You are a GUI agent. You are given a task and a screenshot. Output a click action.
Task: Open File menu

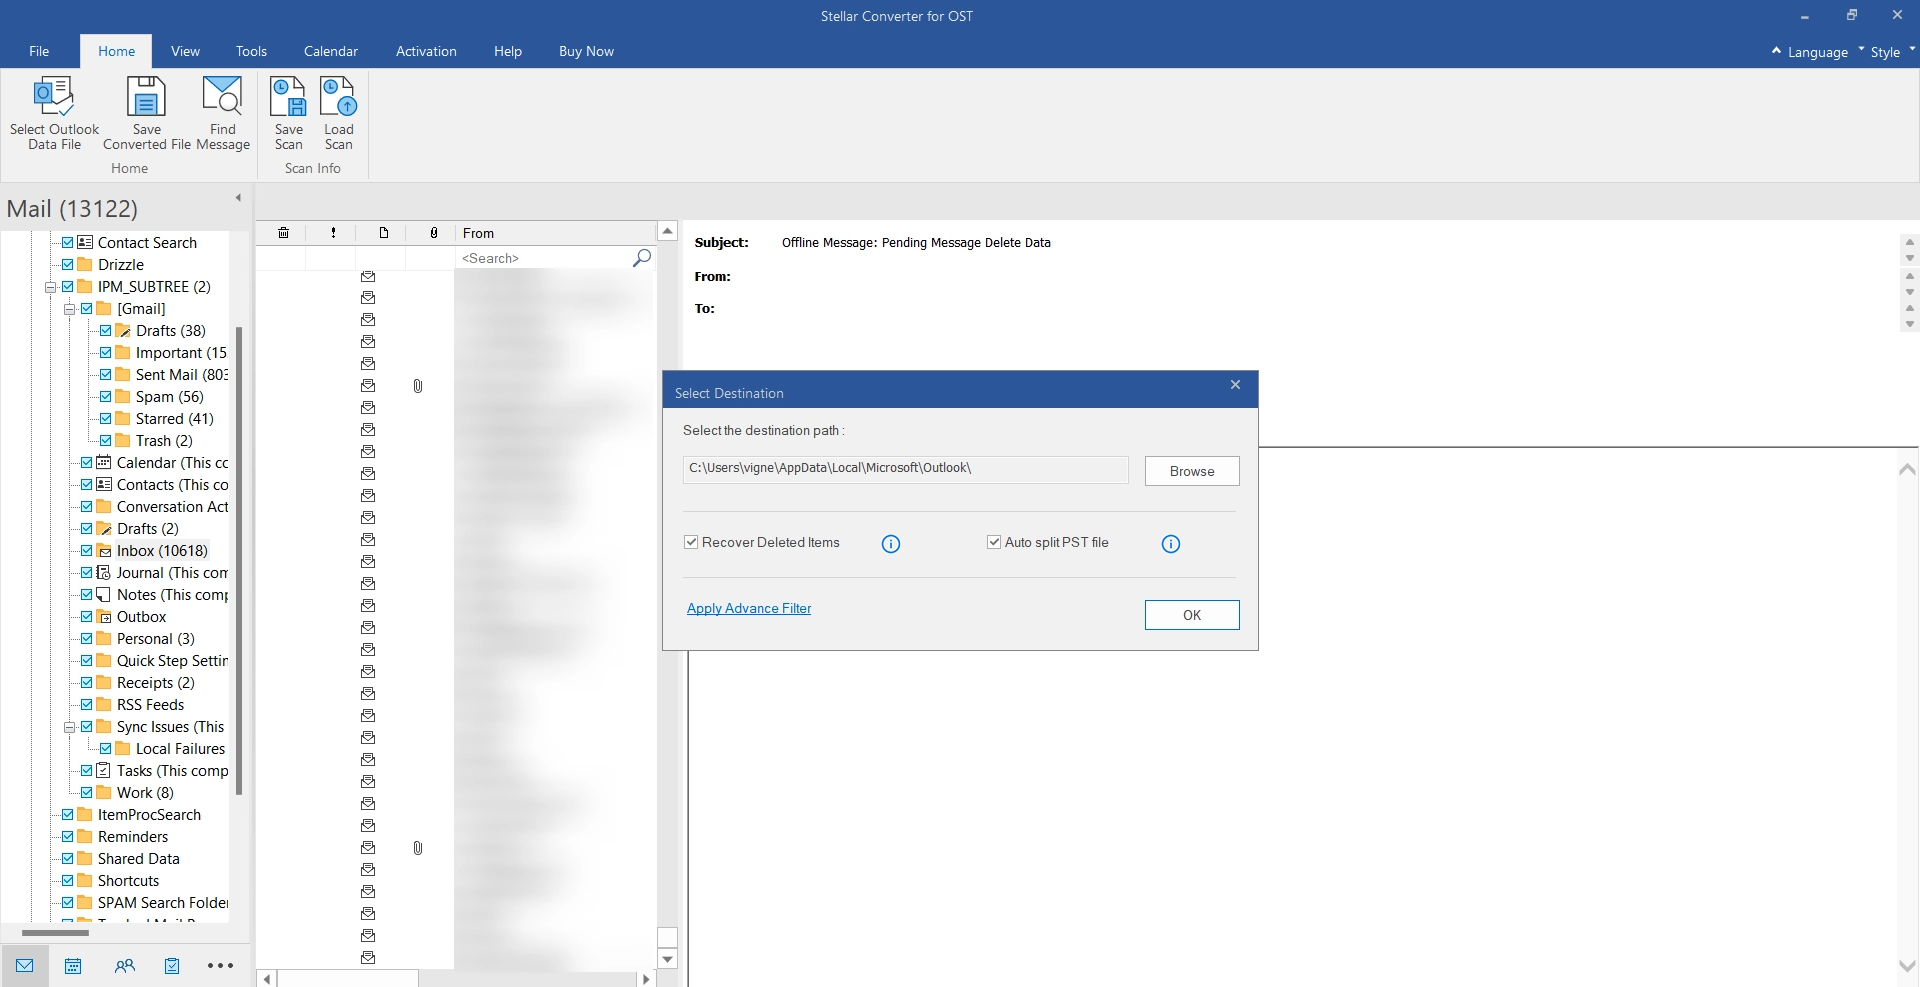pos(39,51)
